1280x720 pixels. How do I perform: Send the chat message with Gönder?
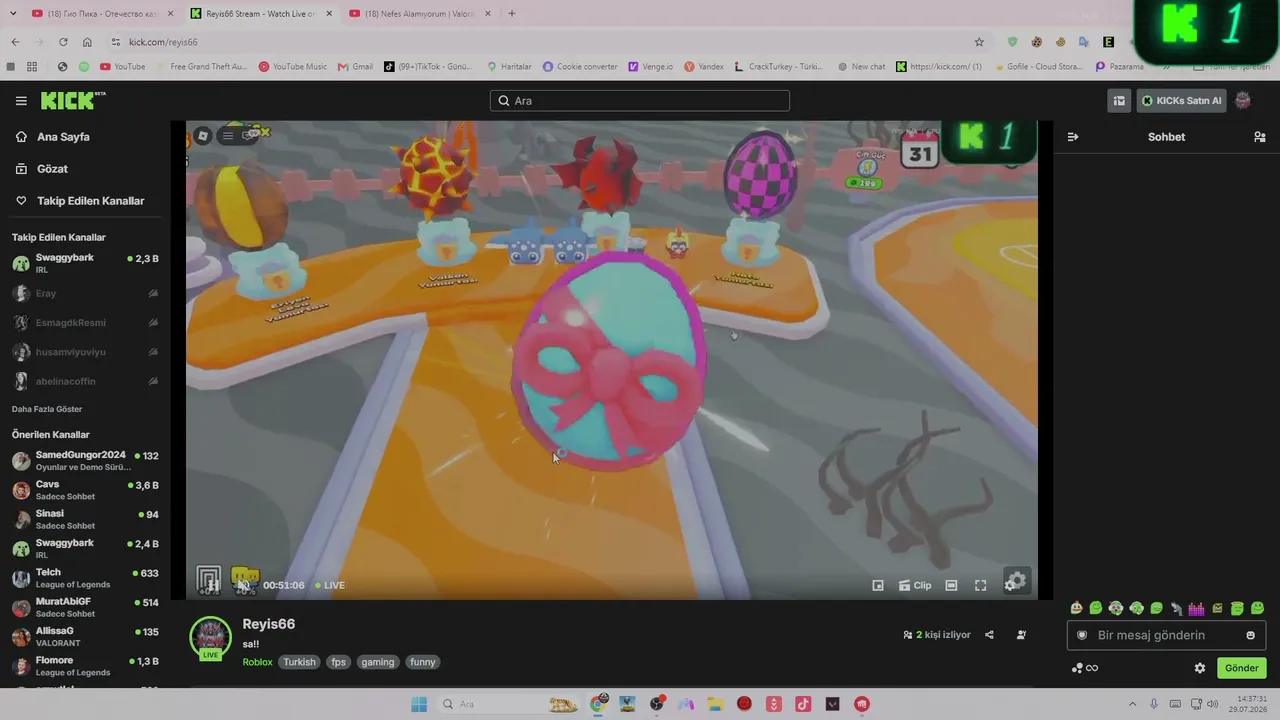click(1241, 668)
